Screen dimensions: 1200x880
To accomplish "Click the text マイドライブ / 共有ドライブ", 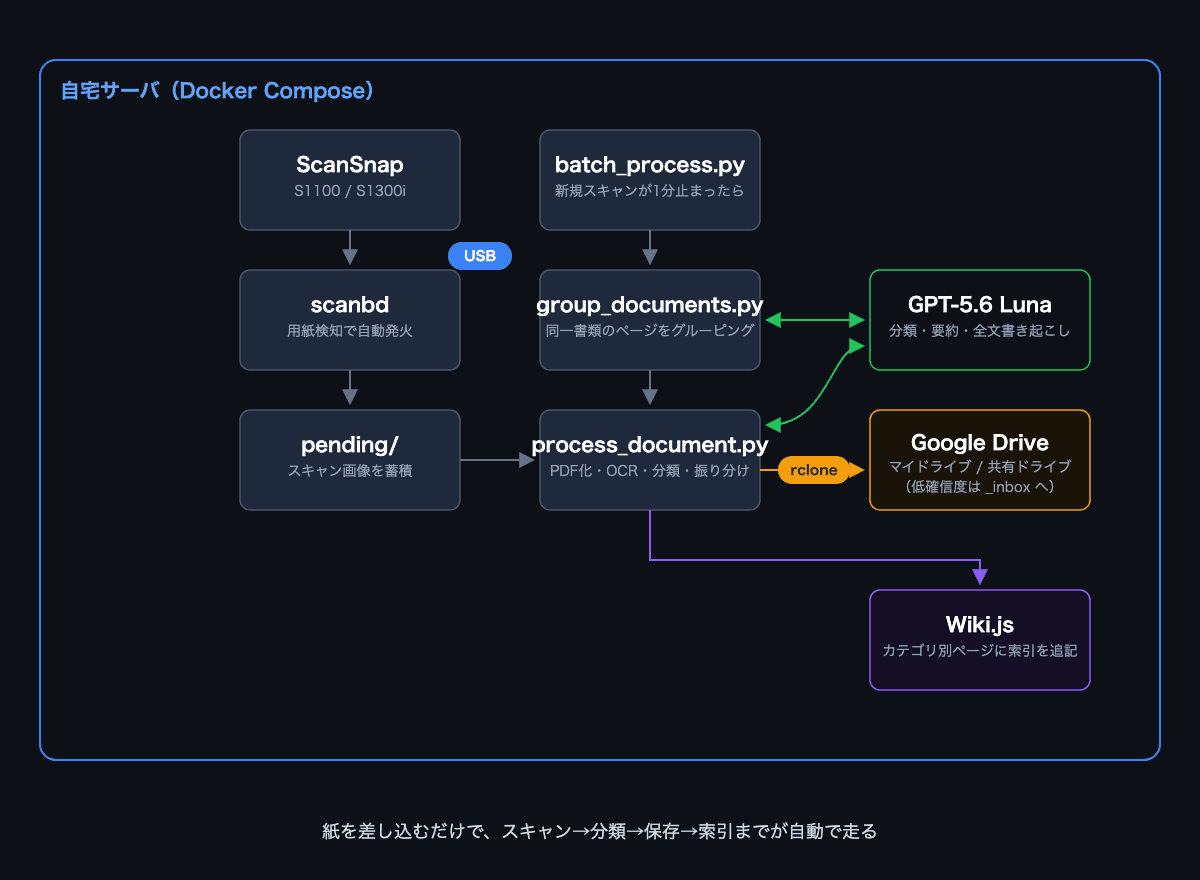I will click(980, 467).
